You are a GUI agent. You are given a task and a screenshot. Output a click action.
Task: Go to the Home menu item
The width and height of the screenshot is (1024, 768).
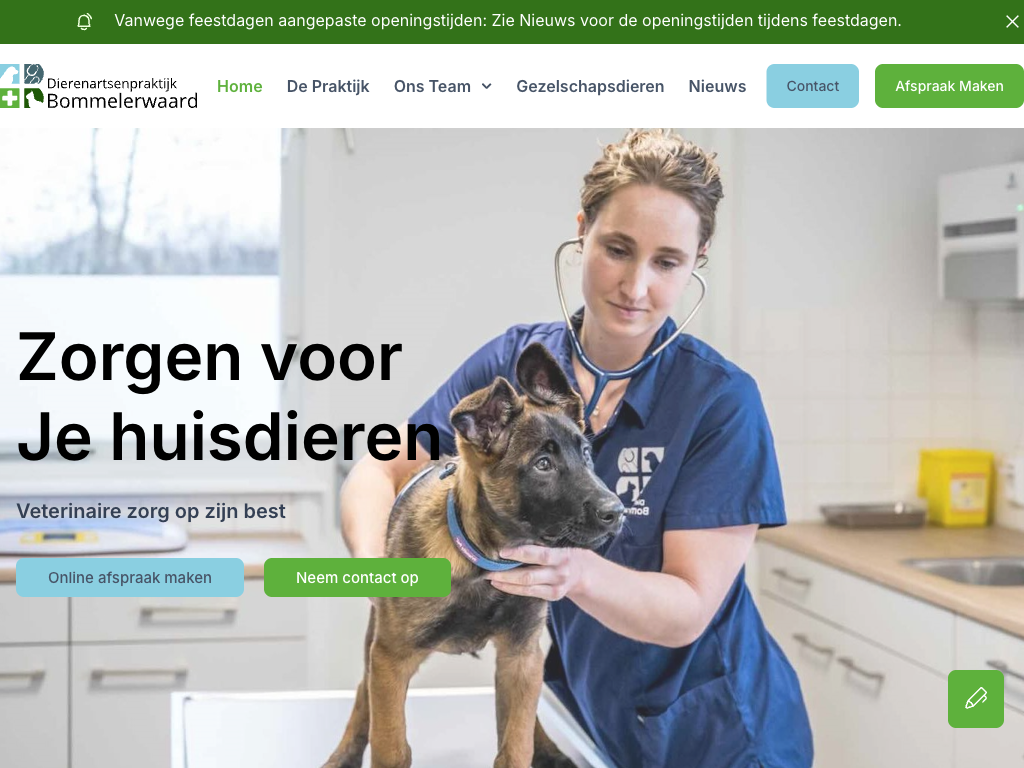tap(240, 86)
